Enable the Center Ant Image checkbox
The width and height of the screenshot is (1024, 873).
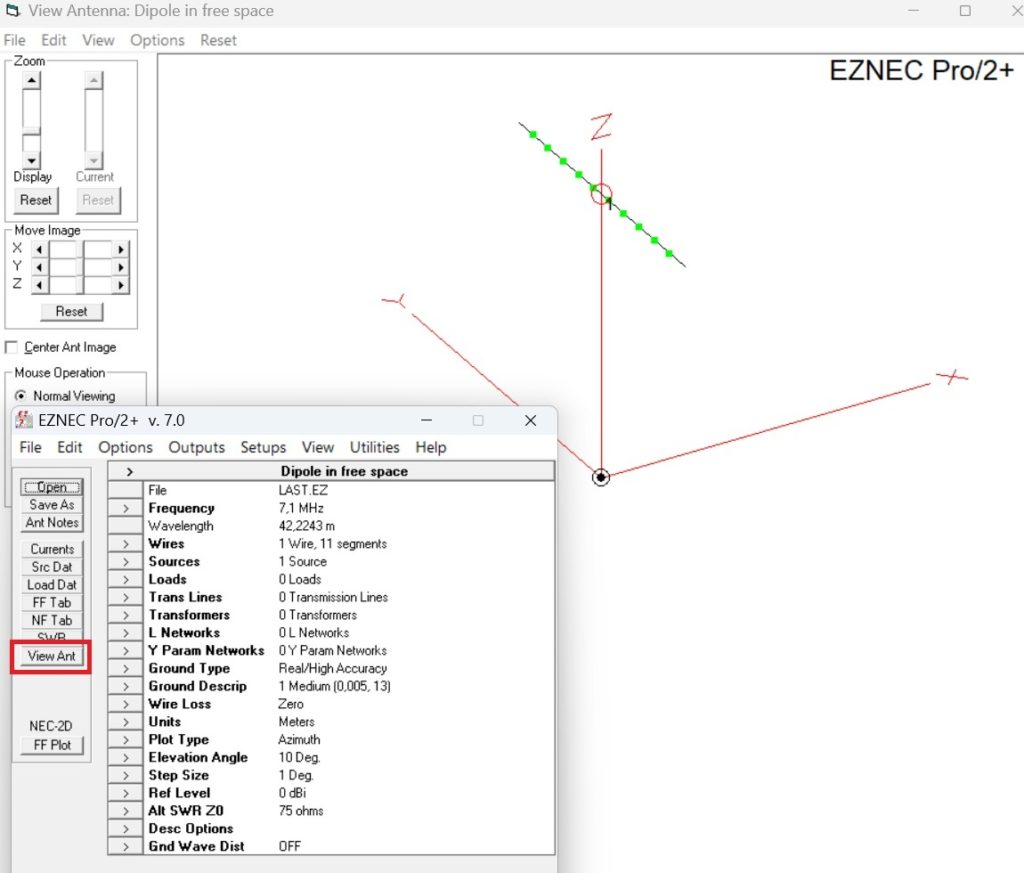pos(12,347)
